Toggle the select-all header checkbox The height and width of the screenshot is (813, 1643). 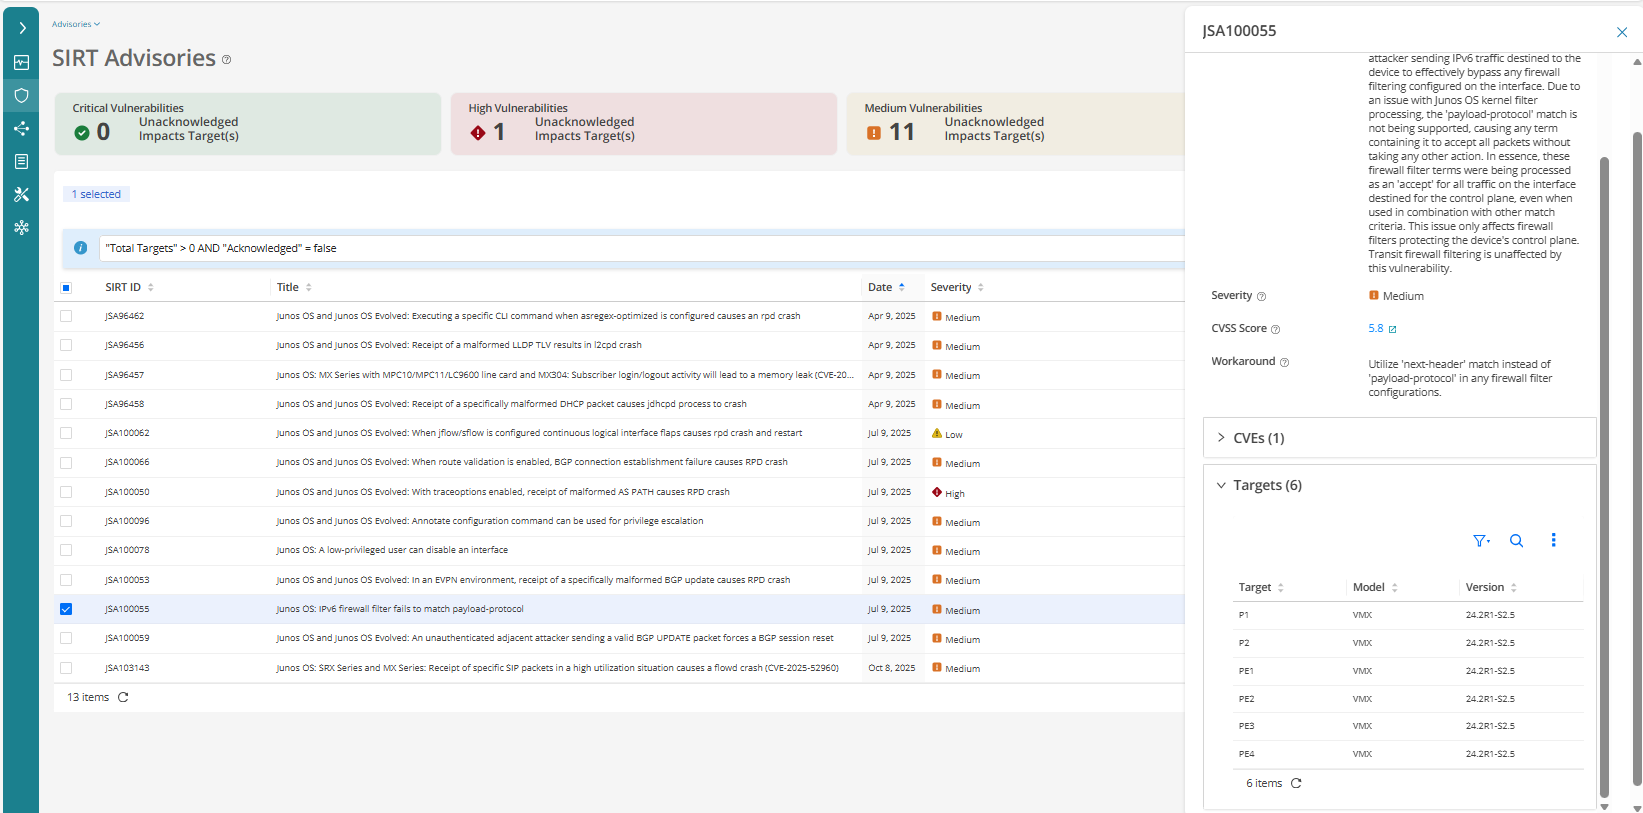coord(66,288)
